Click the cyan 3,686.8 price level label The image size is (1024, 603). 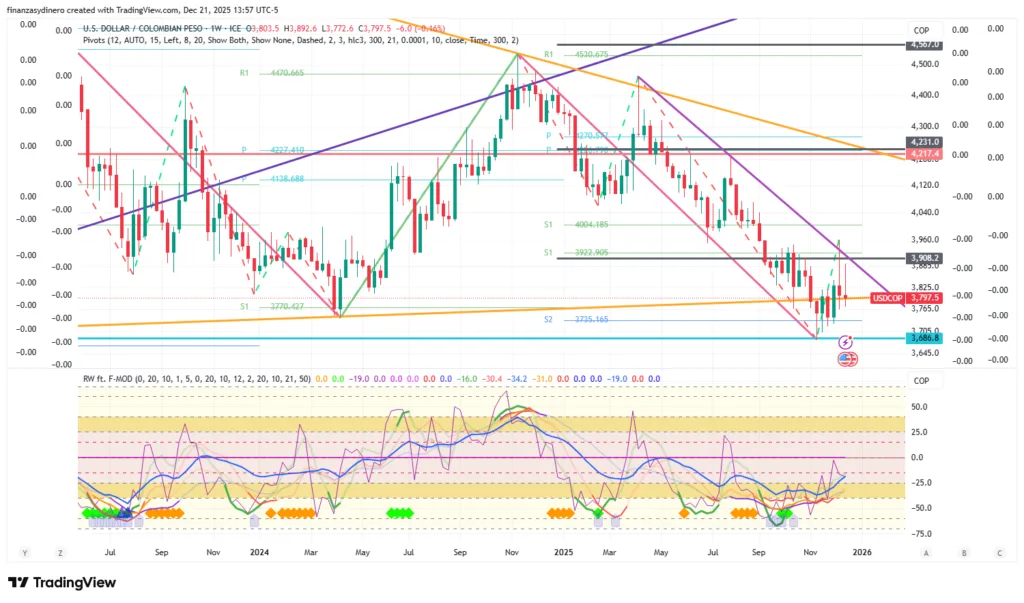[x=925, y=339]
